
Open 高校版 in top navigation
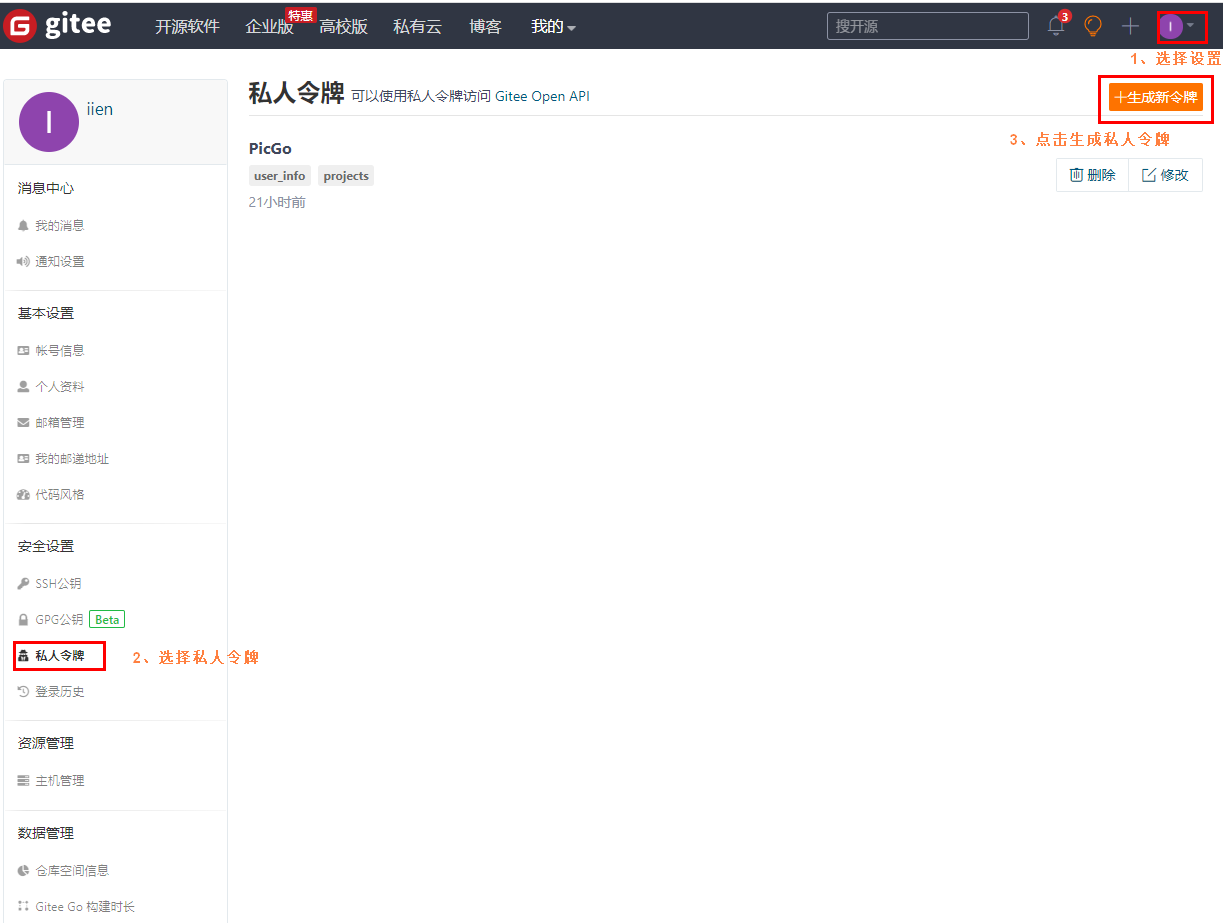pos(343,27)
